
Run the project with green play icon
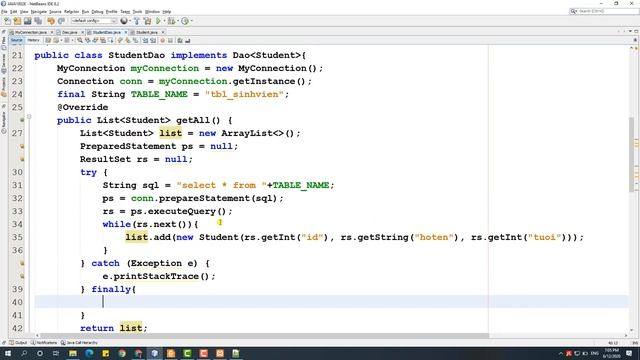[158, 21]
